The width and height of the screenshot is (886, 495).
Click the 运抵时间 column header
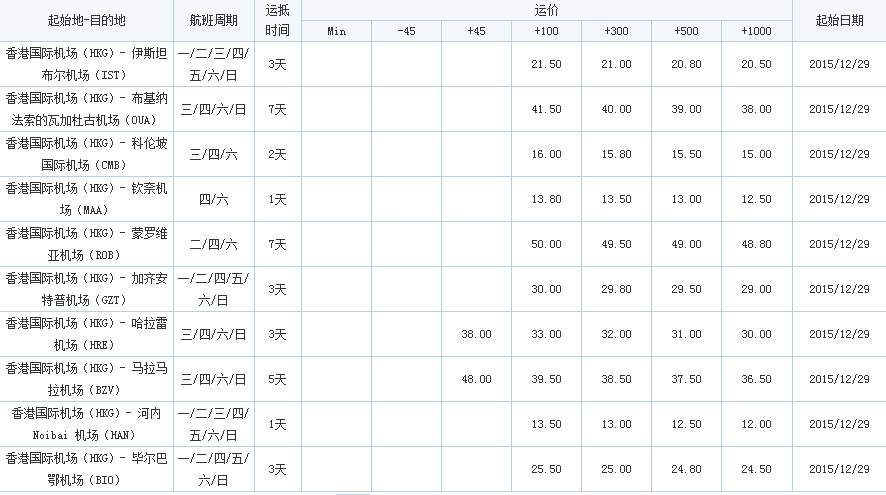click(x=277, y=20)
